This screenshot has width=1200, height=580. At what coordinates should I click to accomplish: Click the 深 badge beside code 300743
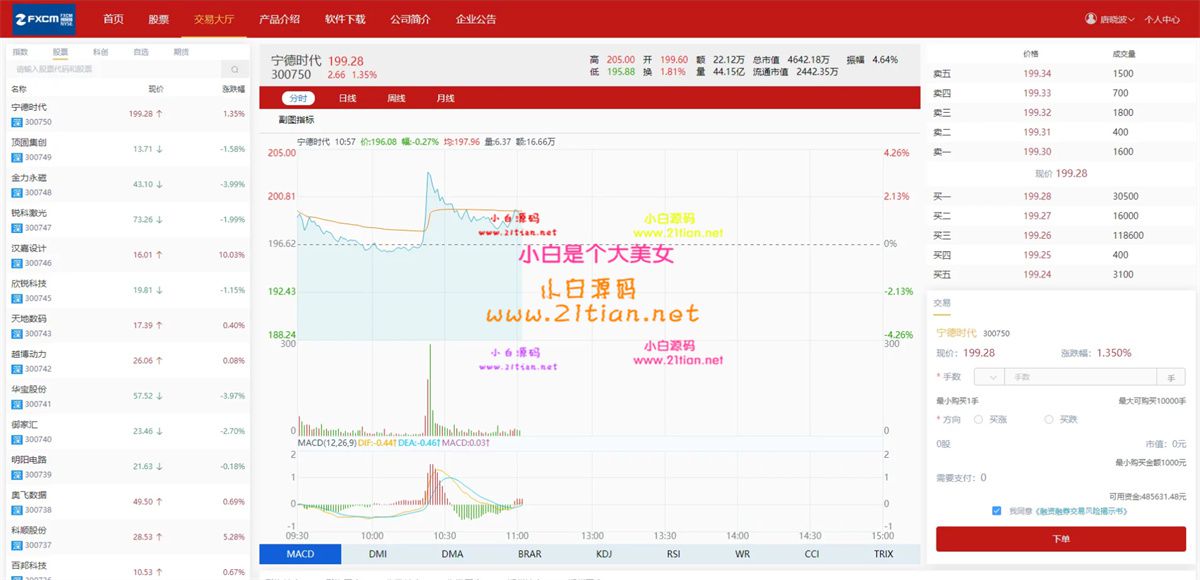click(16, 333)
